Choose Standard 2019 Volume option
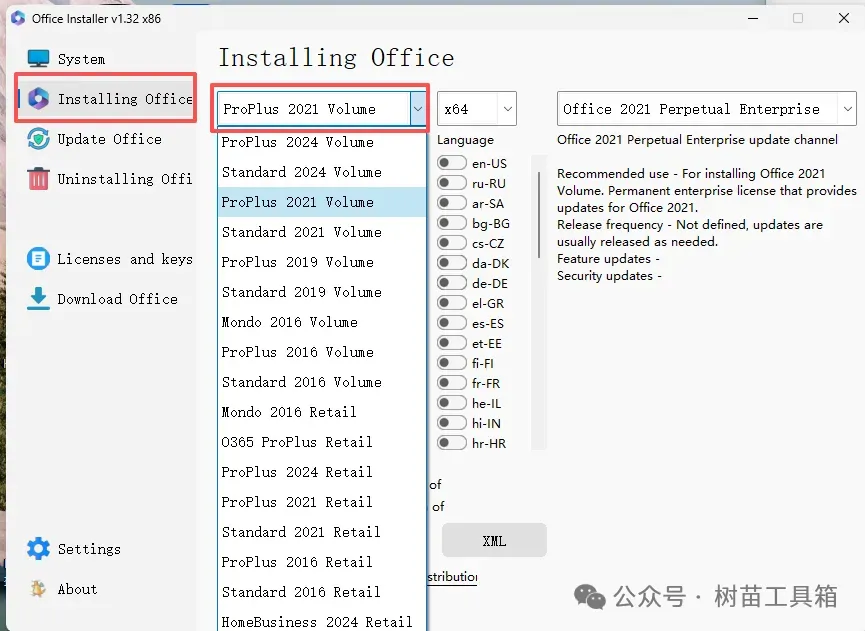This screenshot has width=865, height=631. coord(322,292)
